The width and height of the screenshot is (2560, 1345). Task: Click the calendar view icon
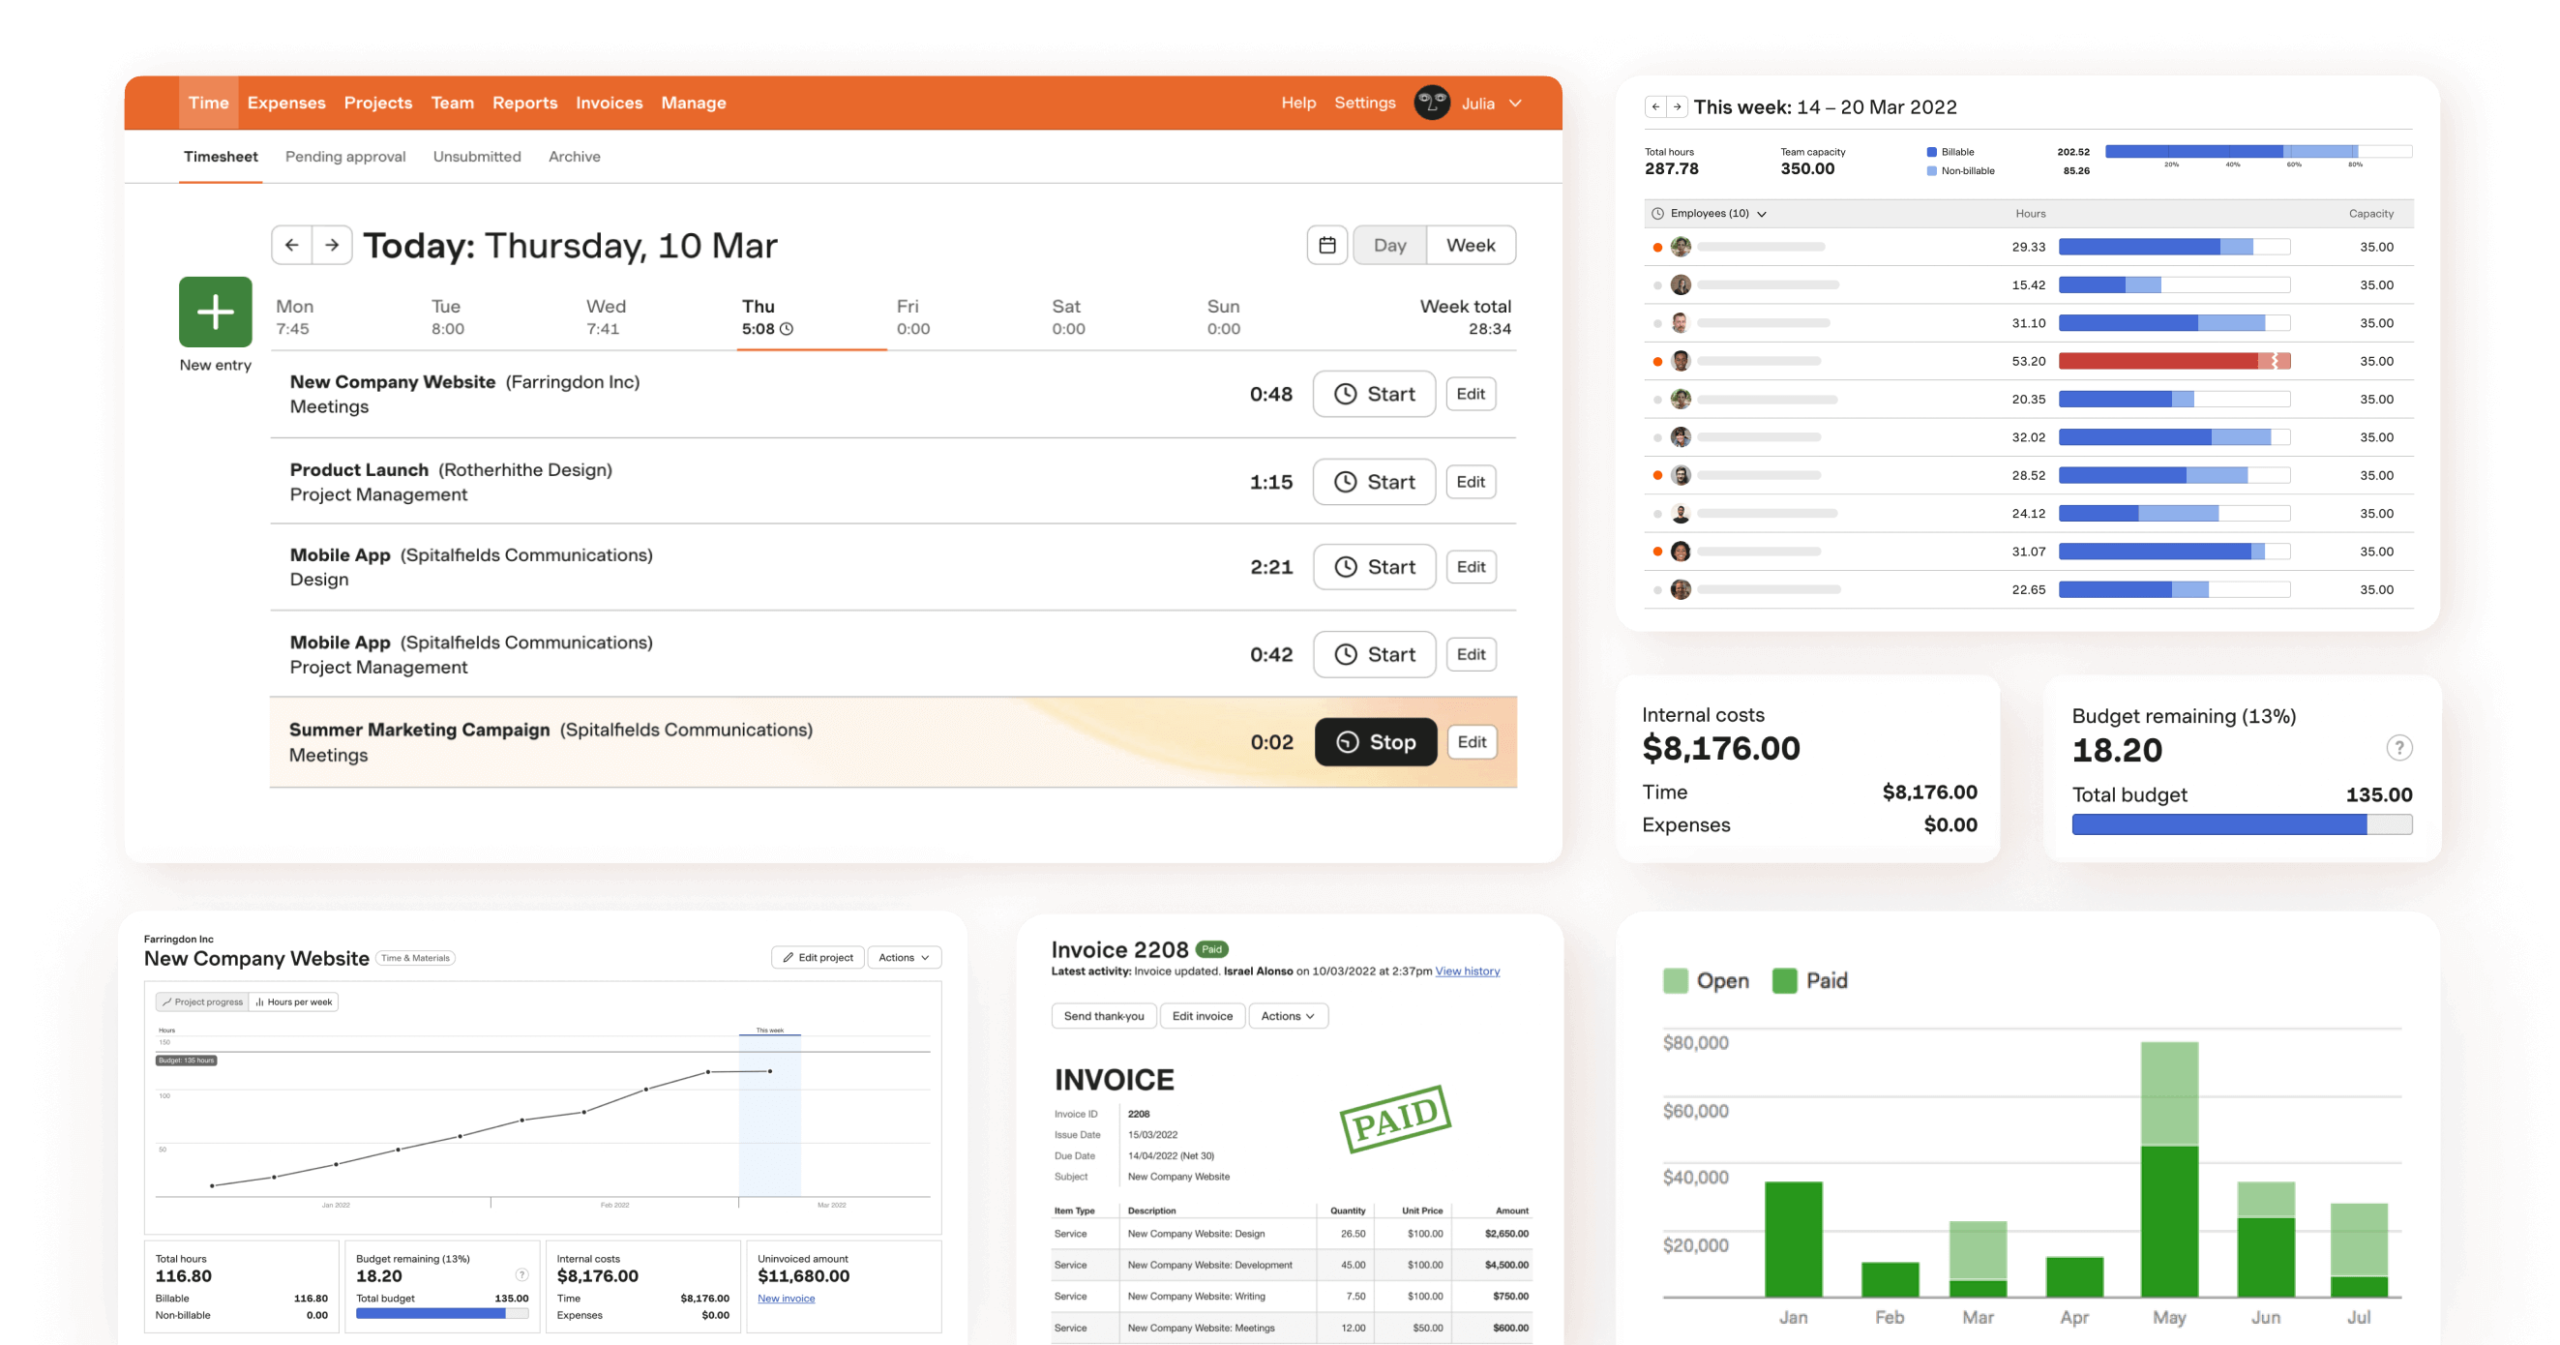tap(1329, 244)
